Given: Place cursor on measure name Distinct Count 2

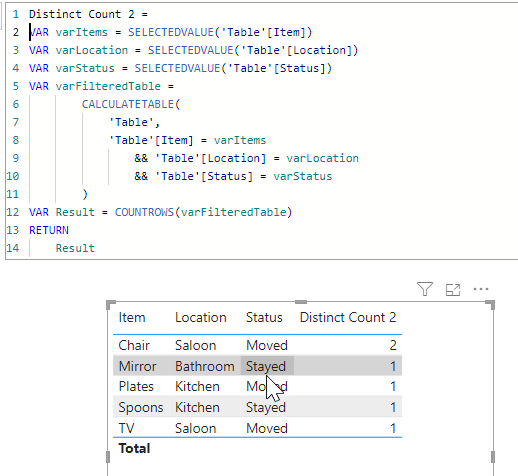Looking at the screenshot, I should pyautogui.click(x=82, y=14).
